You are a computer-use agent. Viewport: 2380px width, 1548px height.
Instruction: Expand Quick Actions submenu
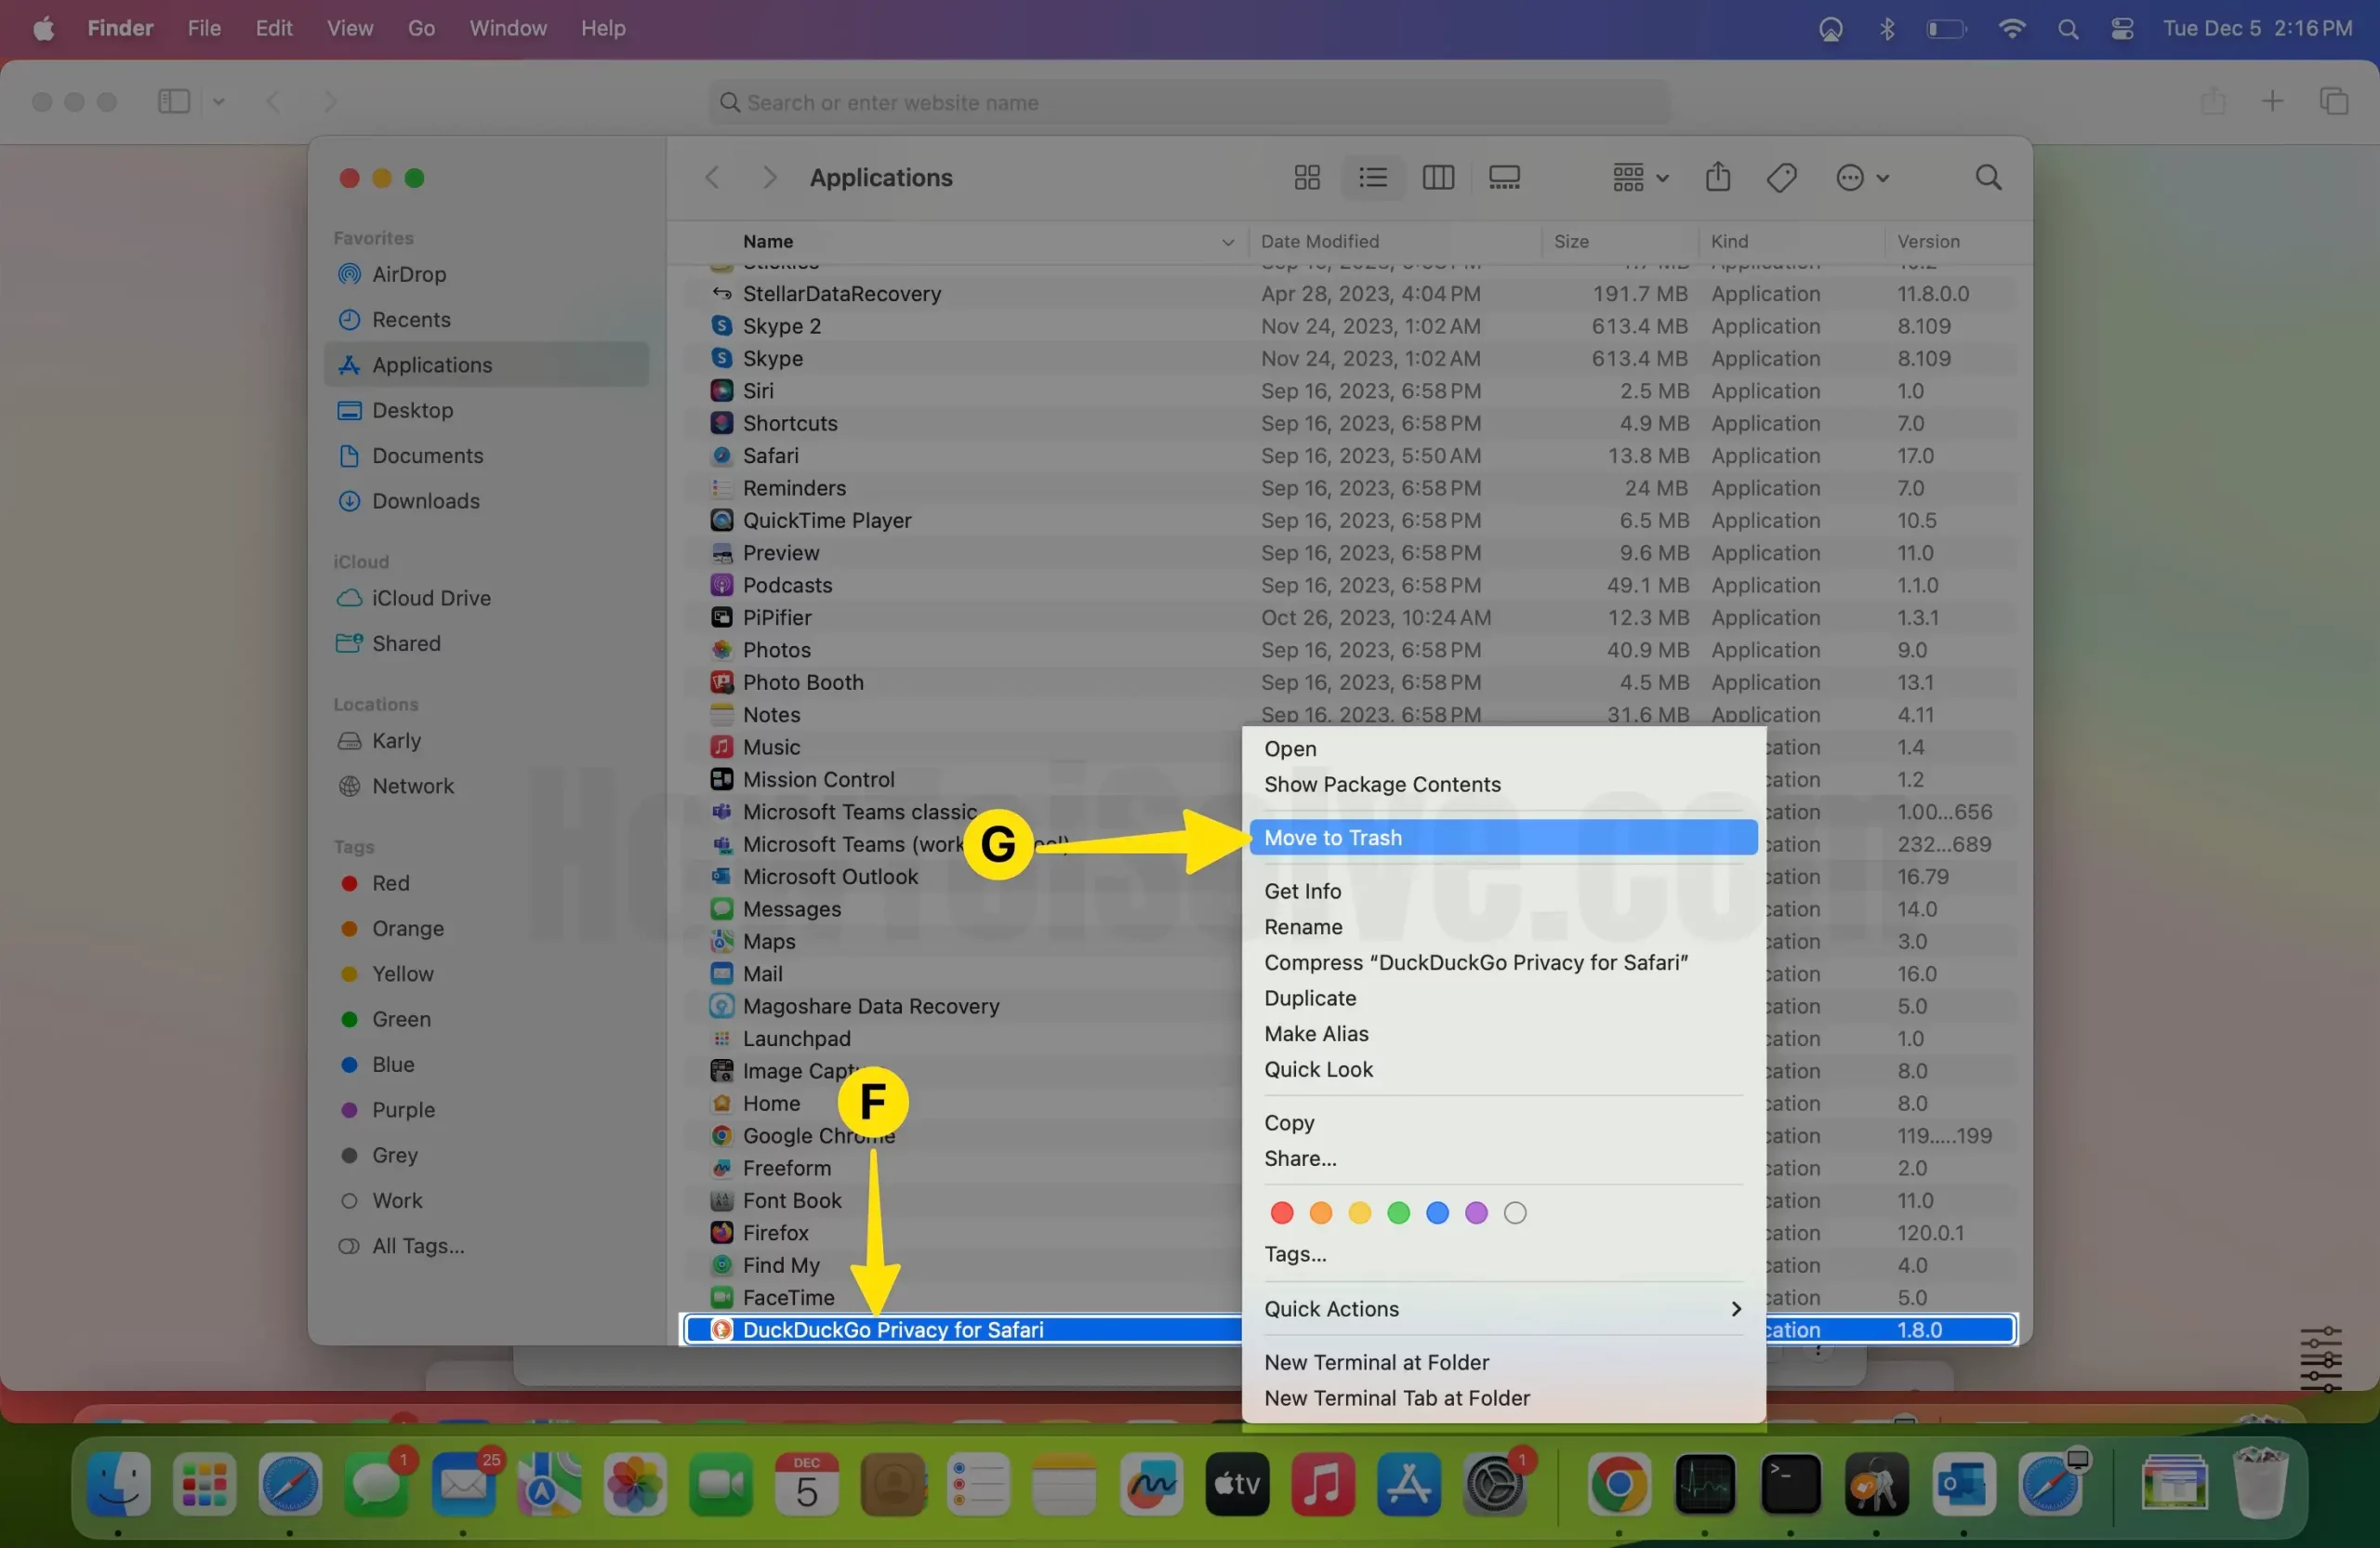point(1503,1310)
